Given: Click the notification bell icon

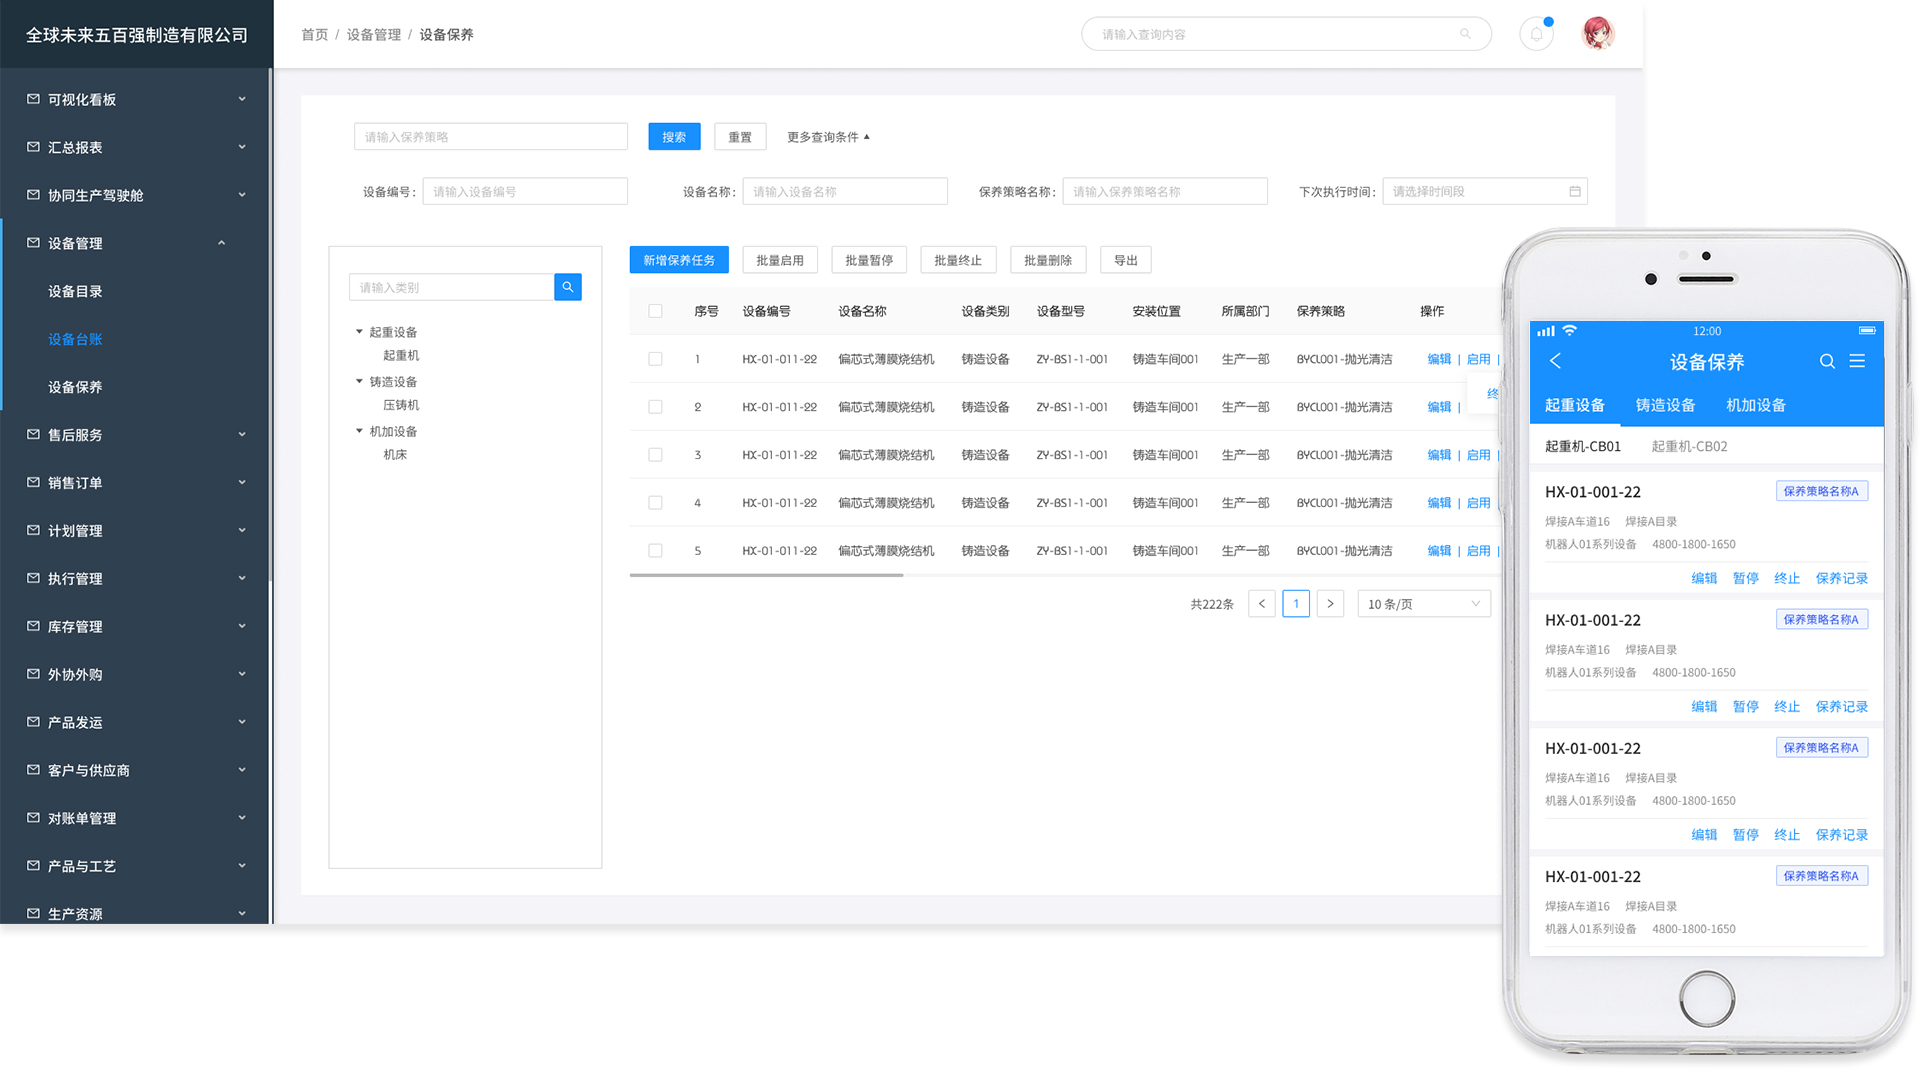Looking at the screenshot, I should pyautogui.click(x=1536, y=34).
